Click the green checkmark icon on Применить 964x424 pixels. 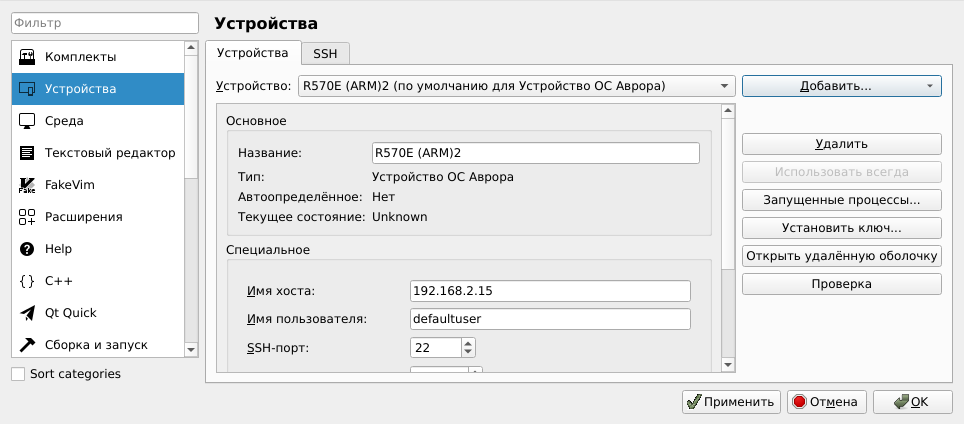point(694,402)
